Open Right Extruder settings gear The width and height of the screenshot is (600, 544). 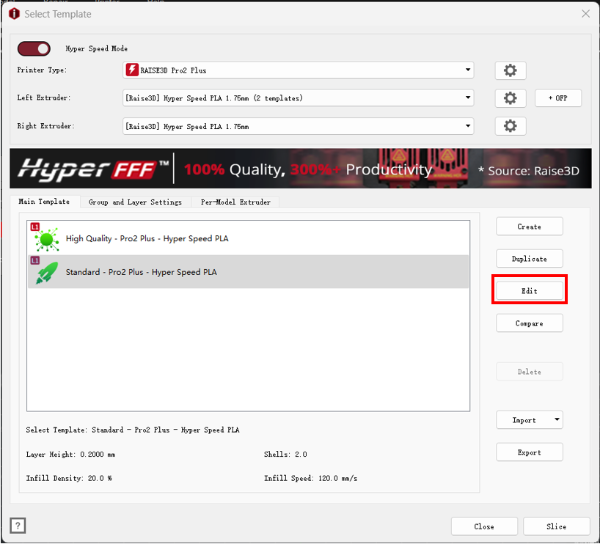click(x=510, y=126)
